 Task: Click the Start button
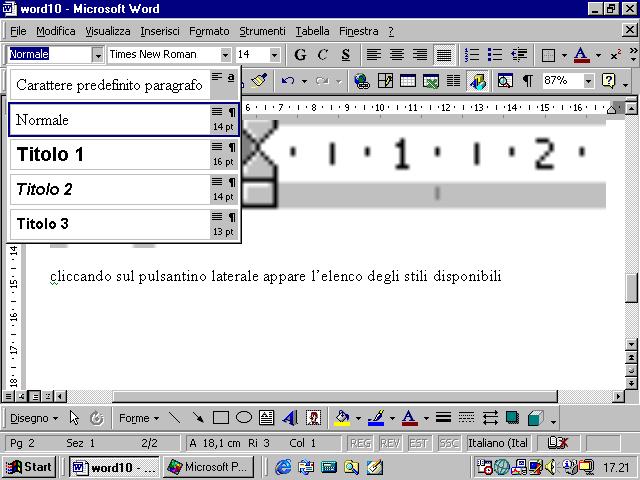[x=29, y=467]
